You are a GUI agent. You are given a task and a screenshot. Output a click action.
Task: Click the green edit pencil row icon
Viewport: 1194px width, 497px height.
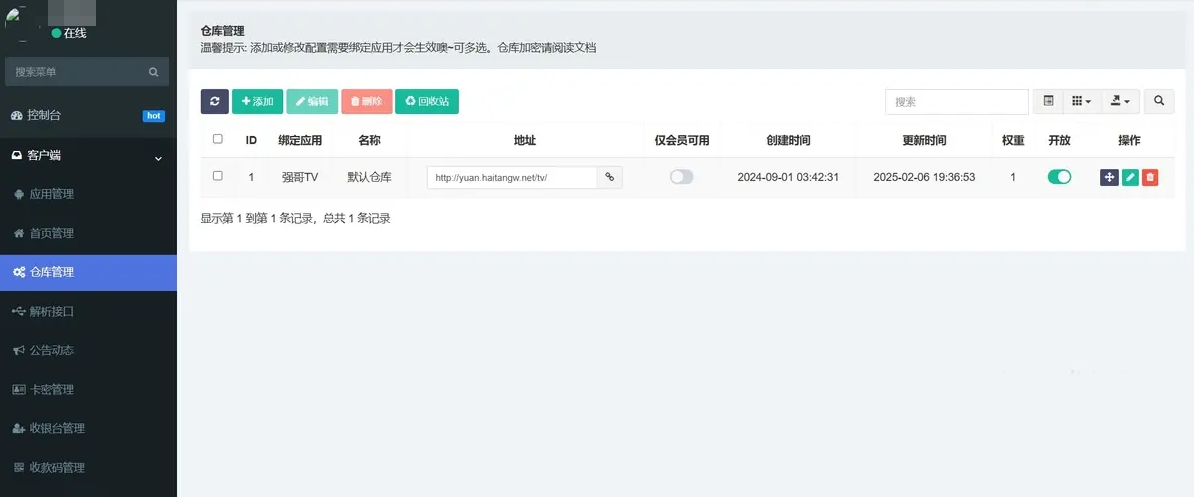tap(1131, 177)
